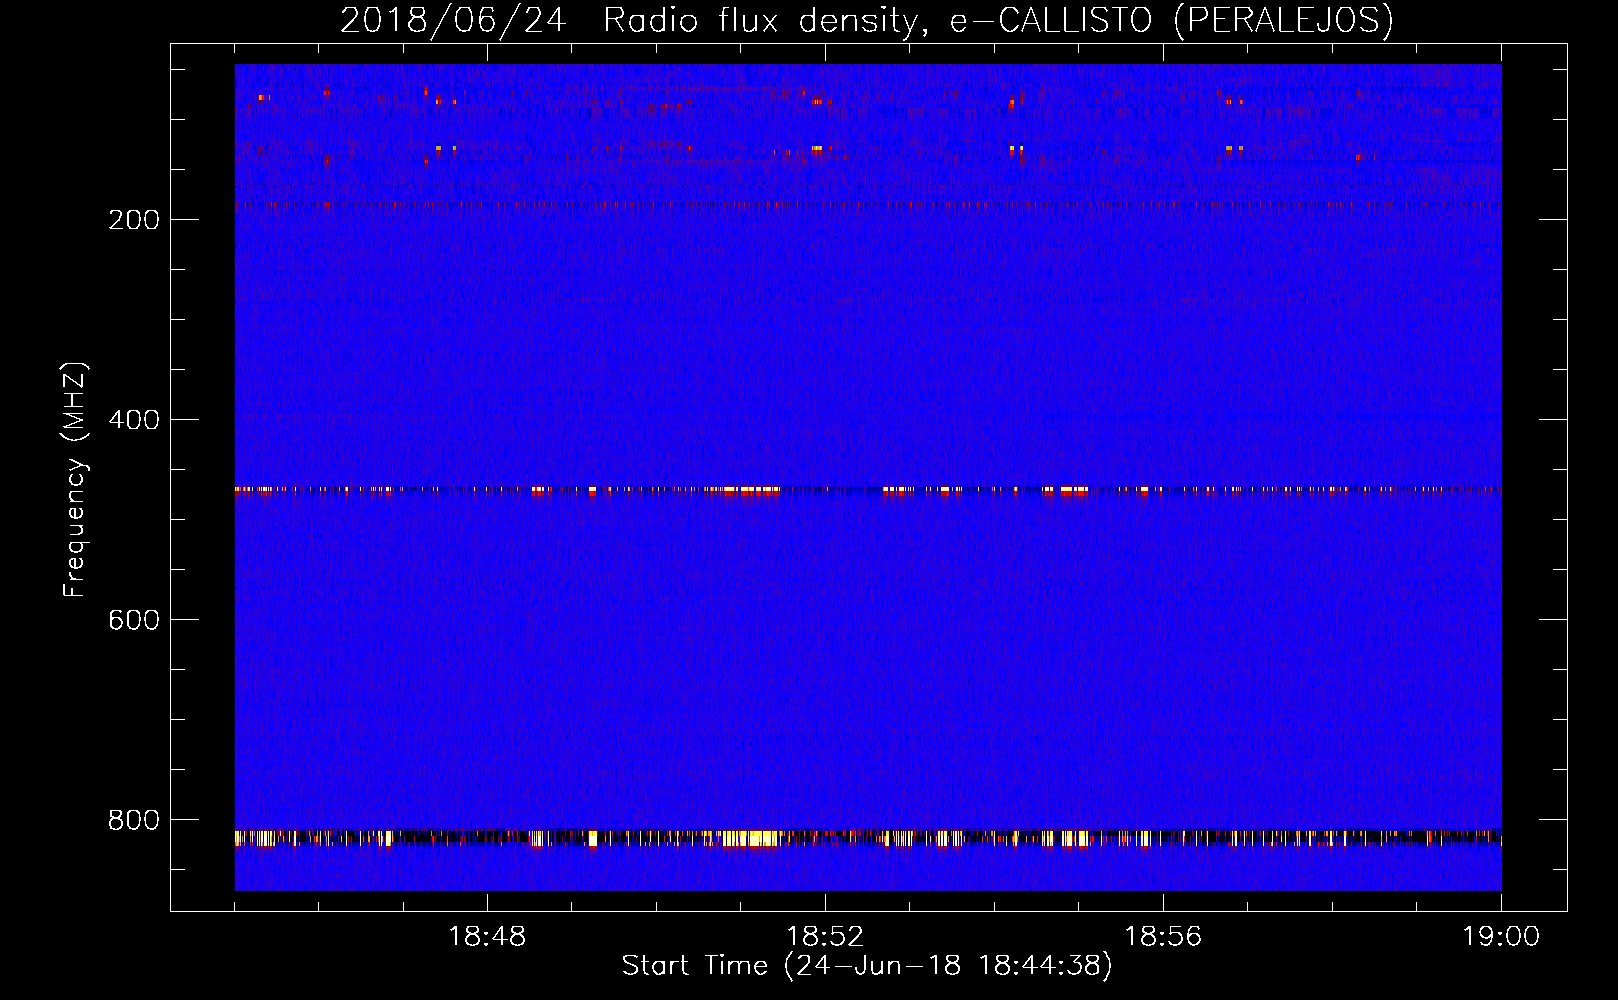
Task: Select the 'e-CALLISTO (PERALEJOS)' title text
Action: [1171, 21]
